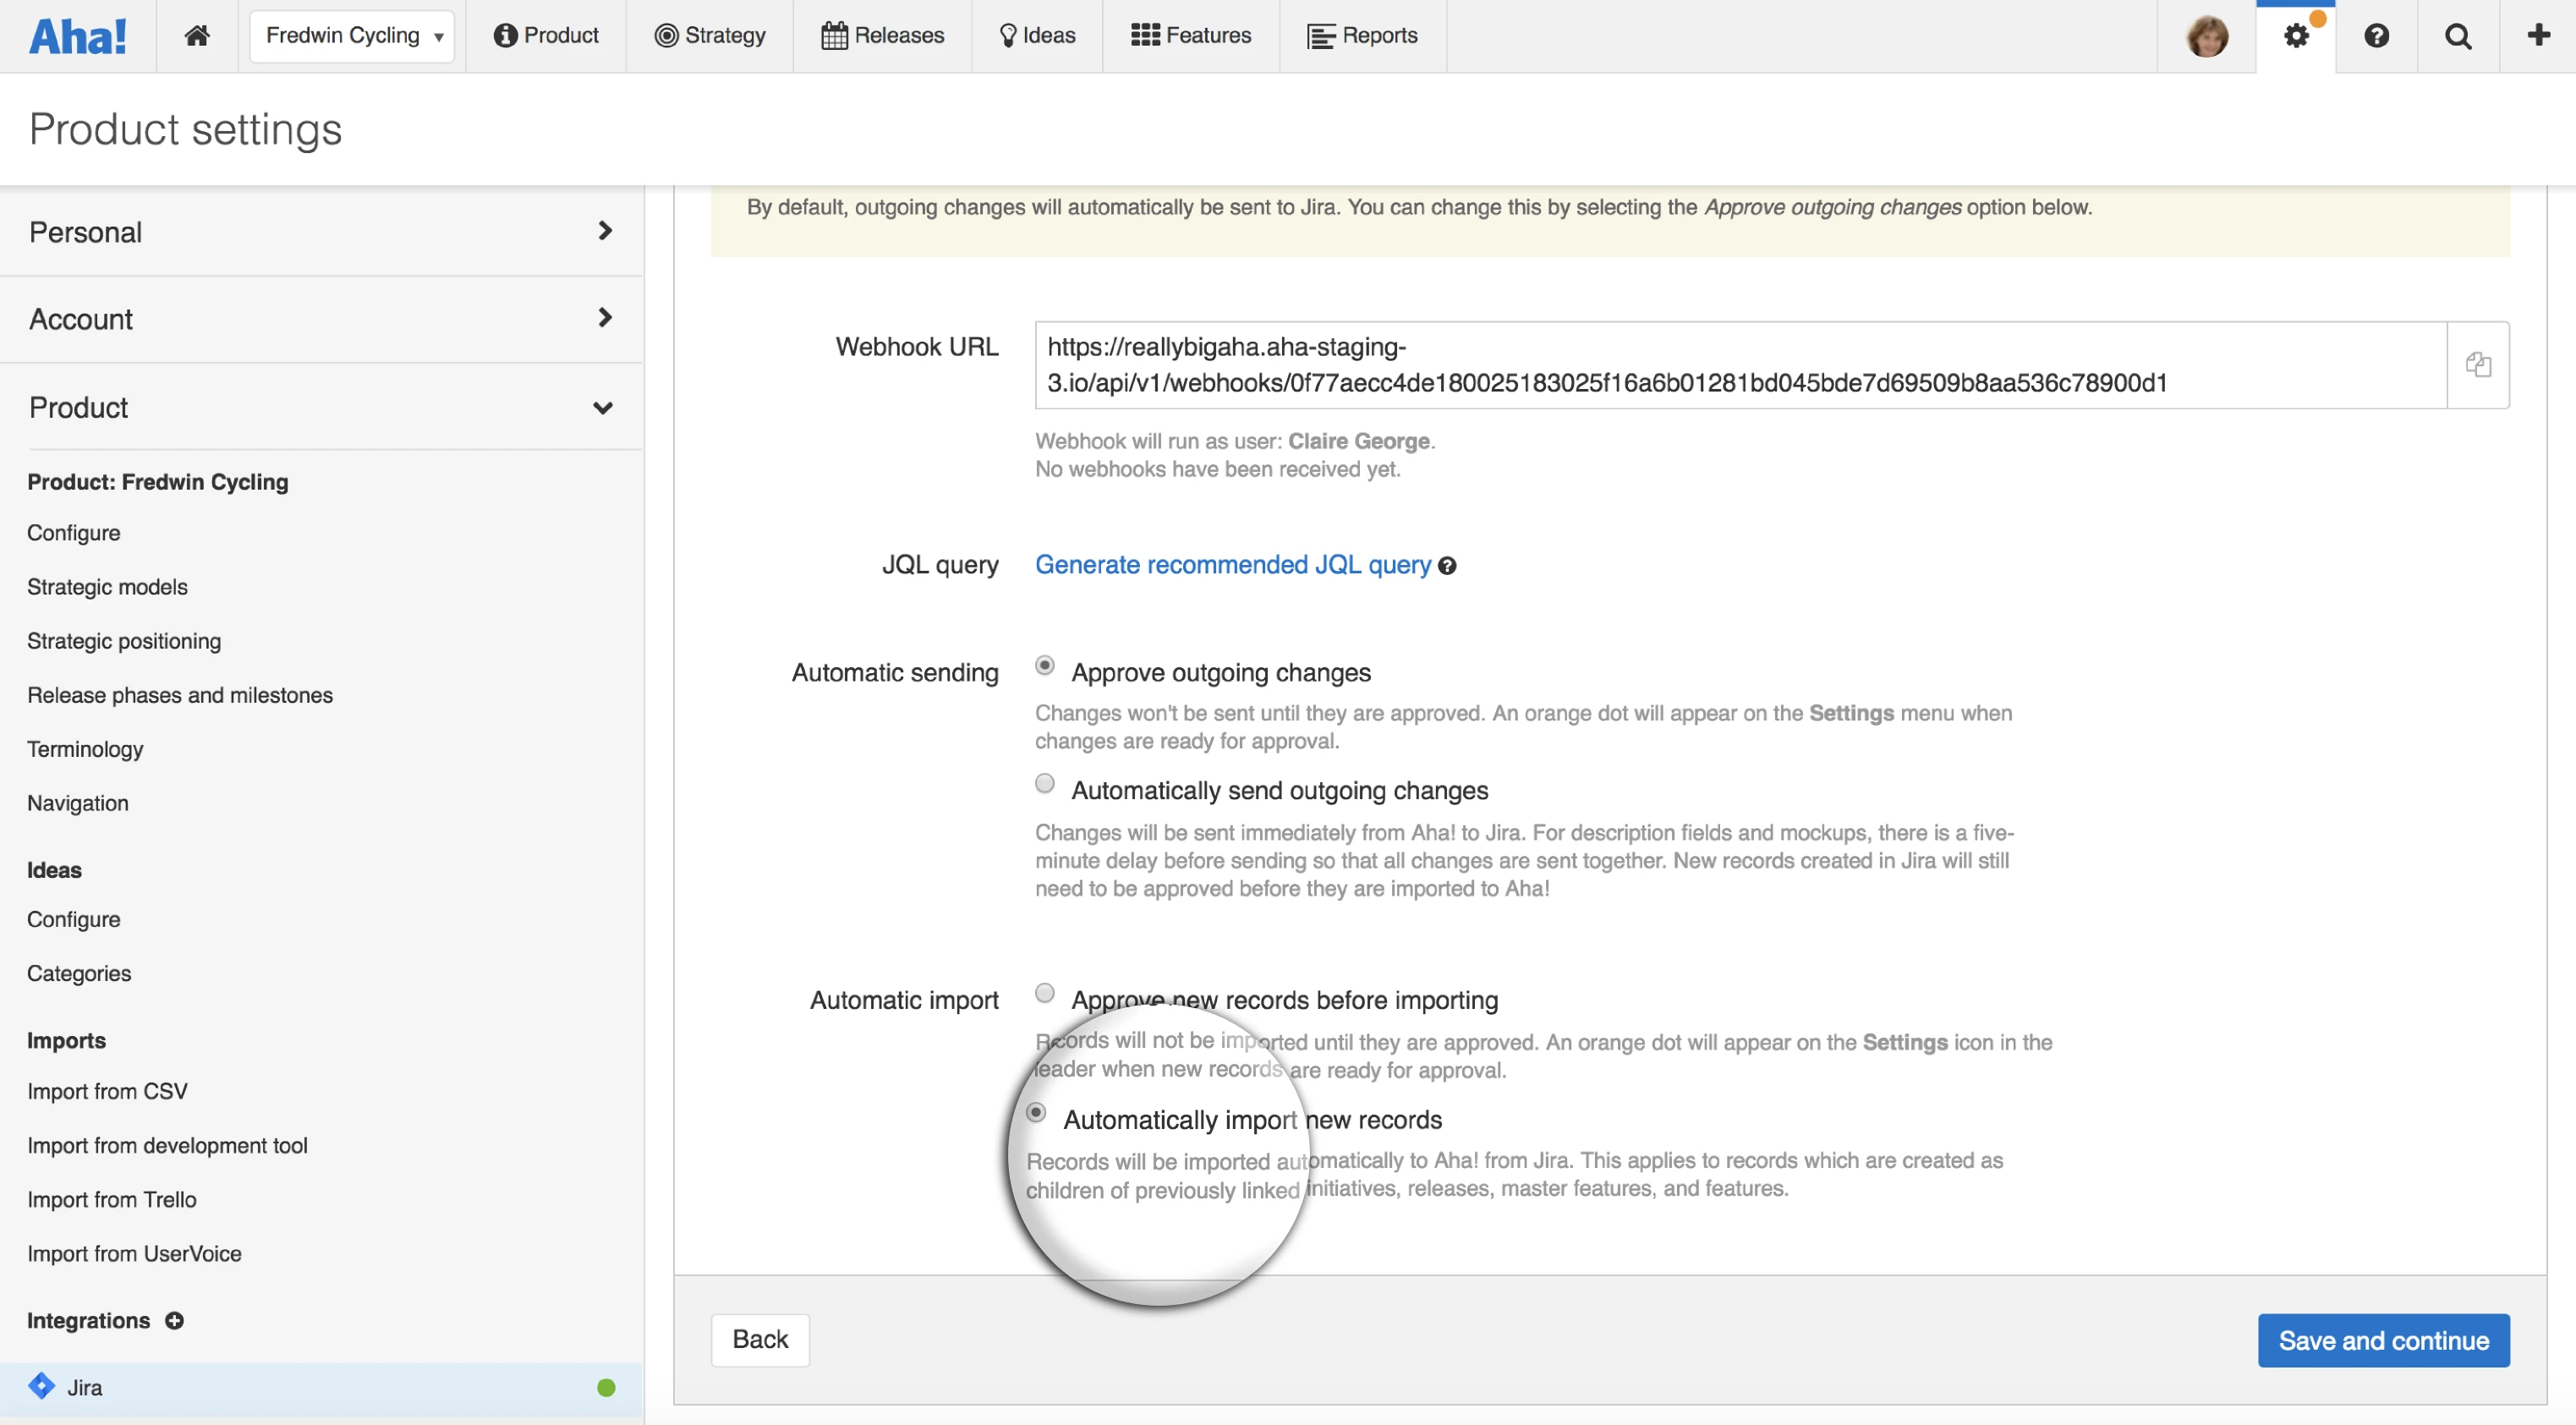Open the help question mark icon
The width and height of the screenshot is (2576, 1425).
tap(2376, 36)
